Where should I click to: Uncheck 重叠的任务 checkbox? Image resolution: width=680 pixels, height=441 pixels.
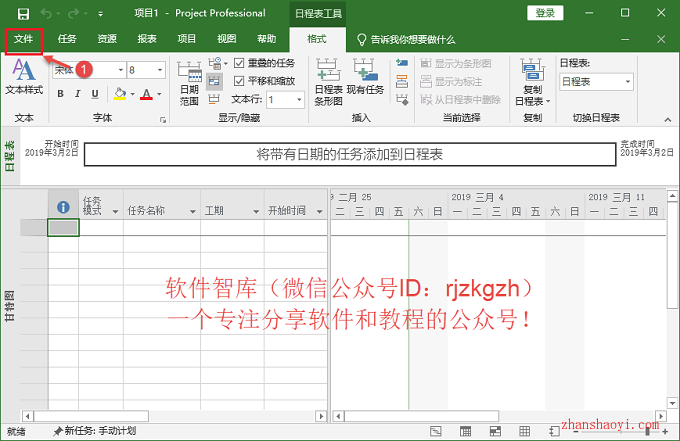[x=239, y=63]
